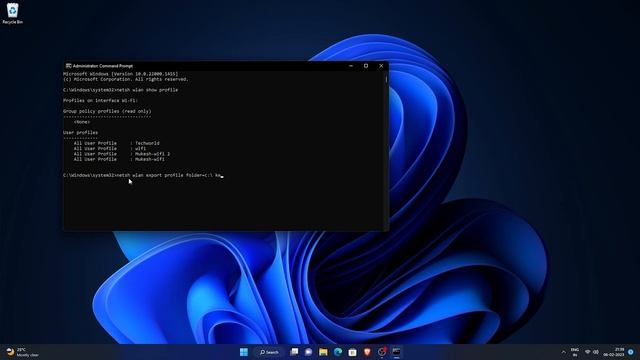Launch the Chat app from the taskbar

309,352
